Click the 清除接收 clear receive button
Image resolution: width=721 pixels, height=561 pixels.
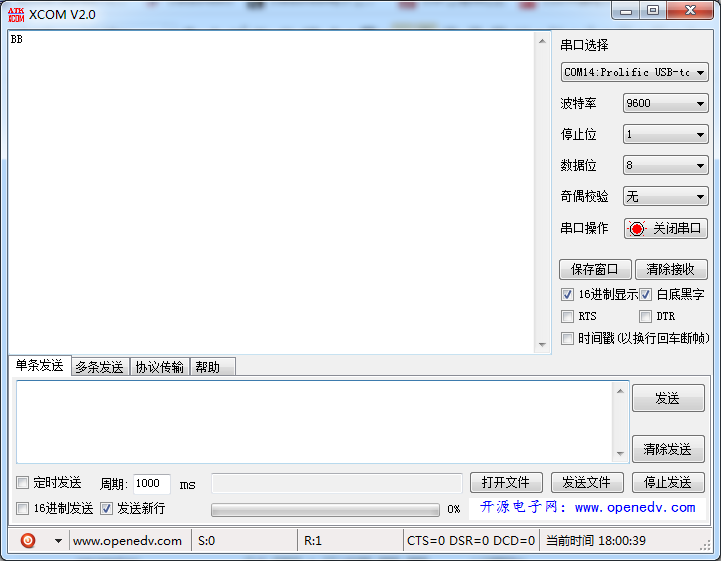pyautogui.click(x=671, y=269)
